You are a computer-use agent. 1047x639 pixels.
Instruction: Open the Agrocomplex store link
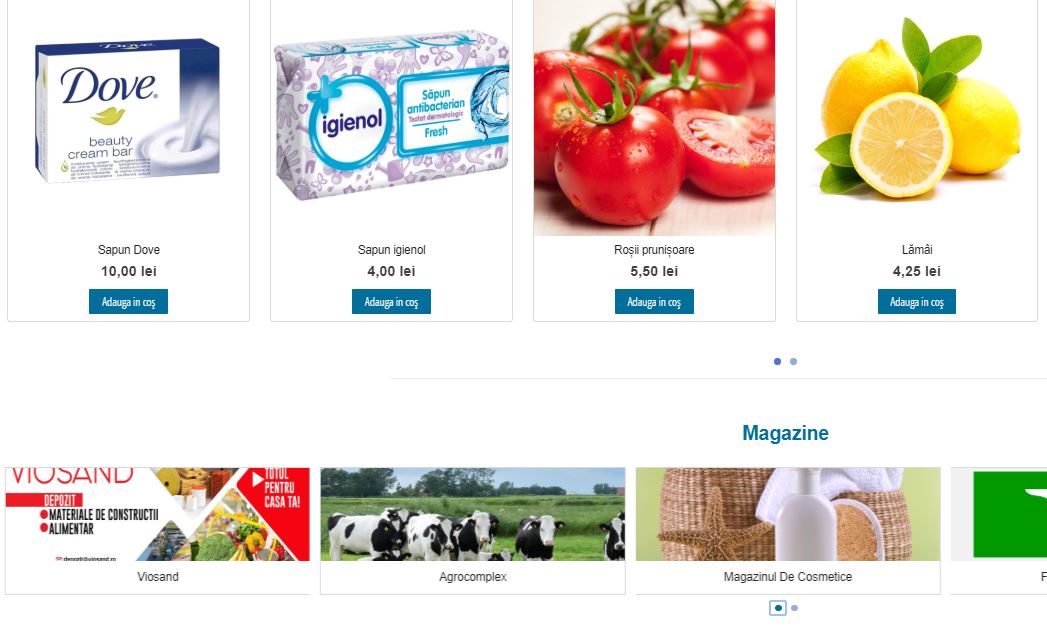tap(473, 576)
